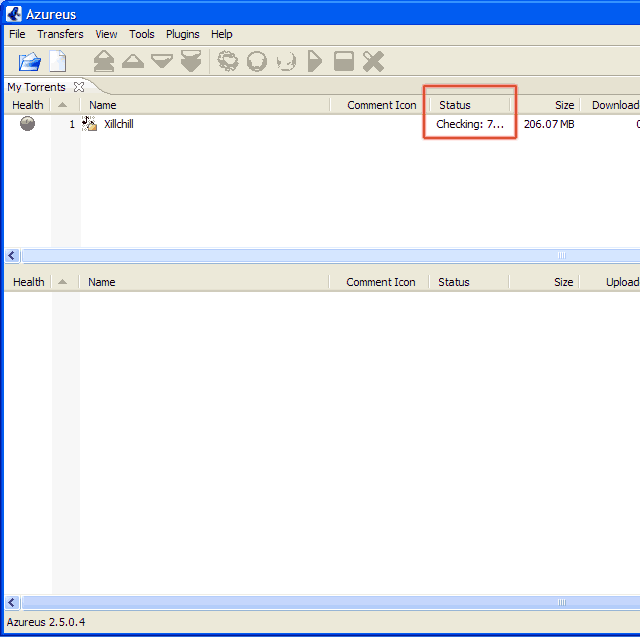Click the Remove X toolbar icon
The height and width of the screenshot is (637, 640).
click(x=373, y=62)
